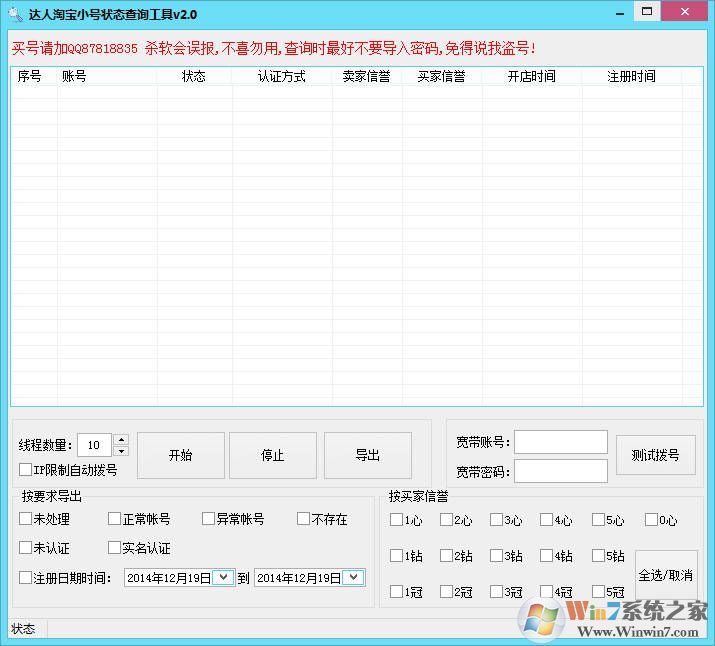The width and height of the screenshot is (715, 646).
Task: Open the start date dropdown calendar
Action: (222, 577)
